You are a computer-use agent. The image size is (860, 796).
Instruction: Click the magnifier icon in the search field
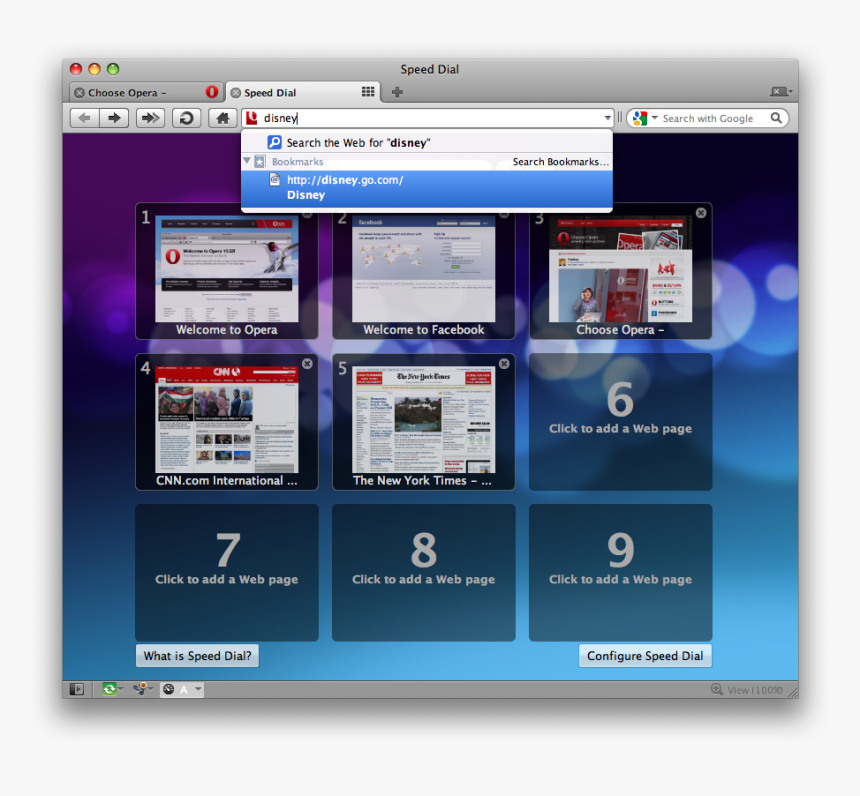pyautogui.click(x=776, y=118)
